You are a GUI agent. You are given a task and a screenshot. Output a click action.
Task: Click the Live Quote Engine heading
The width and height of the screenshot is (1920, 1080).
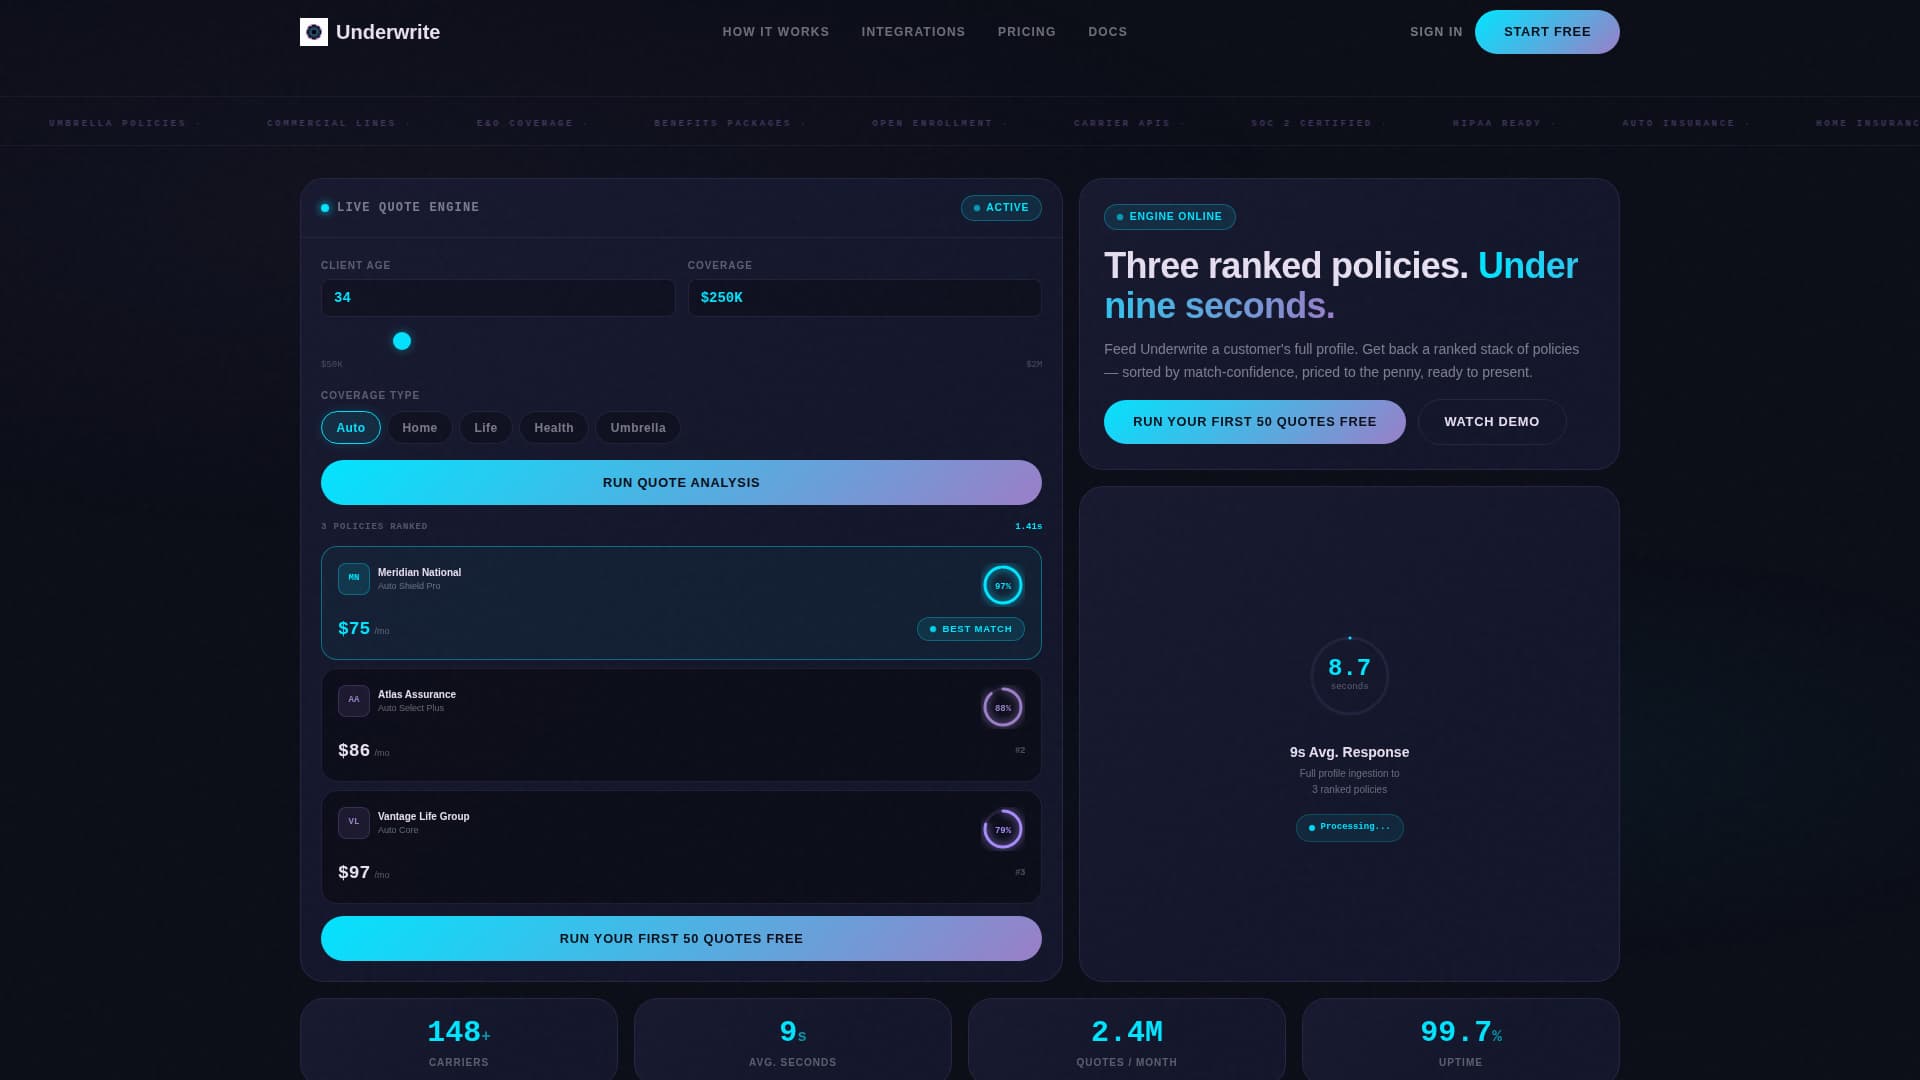click(x=408, y=208)
